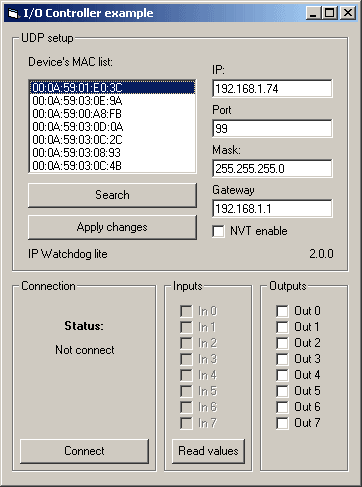This screenshot has height=487, width=362.
Task: Select MAC address 00:0A:59:00:A8:FB
Action: coord(113,114)
